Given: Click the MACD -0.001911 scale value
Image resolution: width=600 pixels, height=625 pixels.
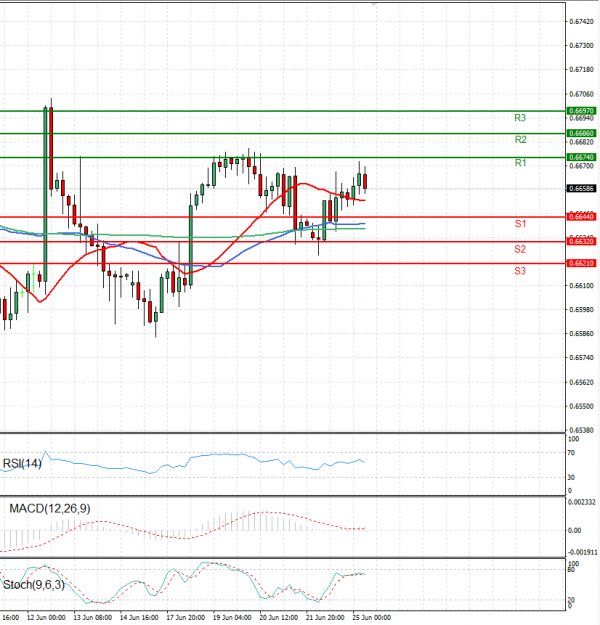Looking at the screenshot, I should (x=582, y=552).
